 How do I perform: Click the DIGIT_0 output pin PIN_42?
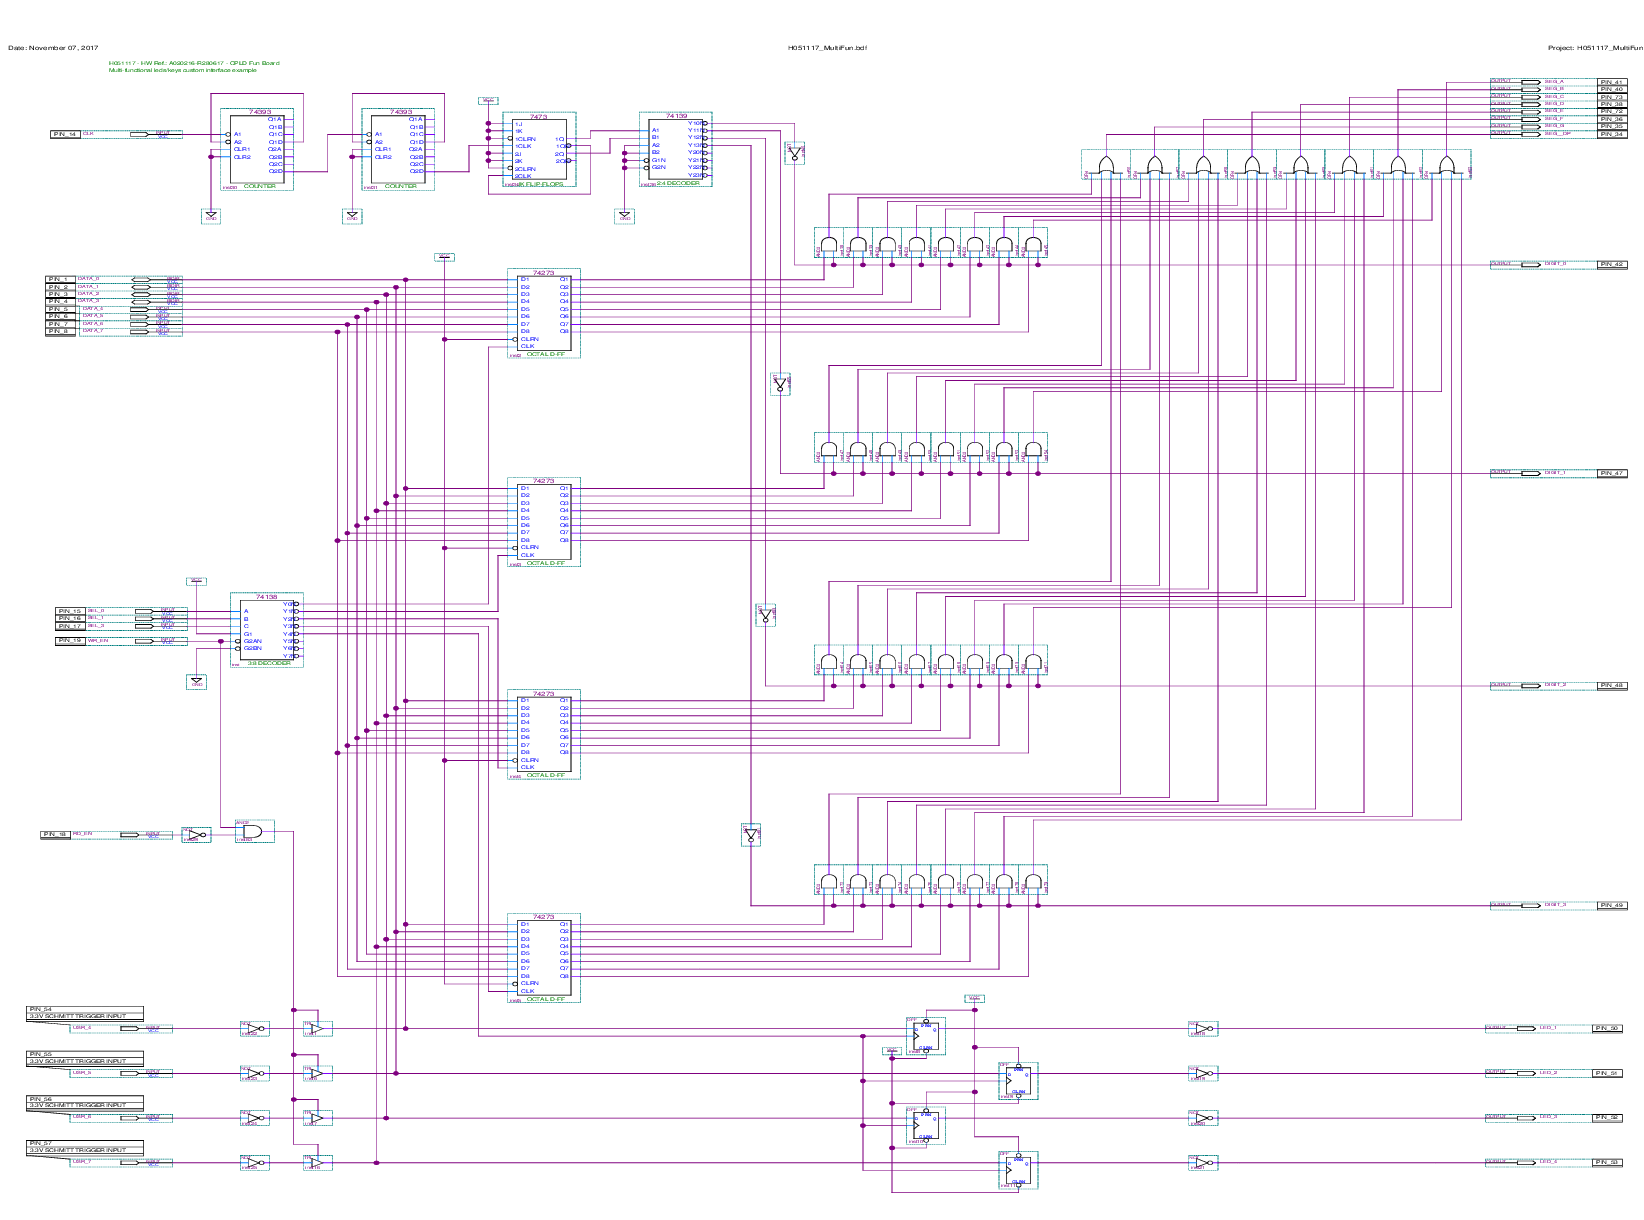click(x=1611, y=265)
